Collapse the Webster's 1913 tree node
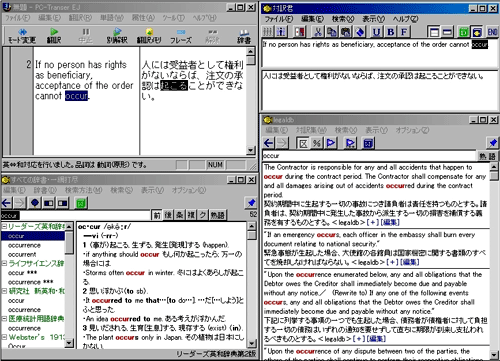500x361 pixels. click(x=4, y=337)
